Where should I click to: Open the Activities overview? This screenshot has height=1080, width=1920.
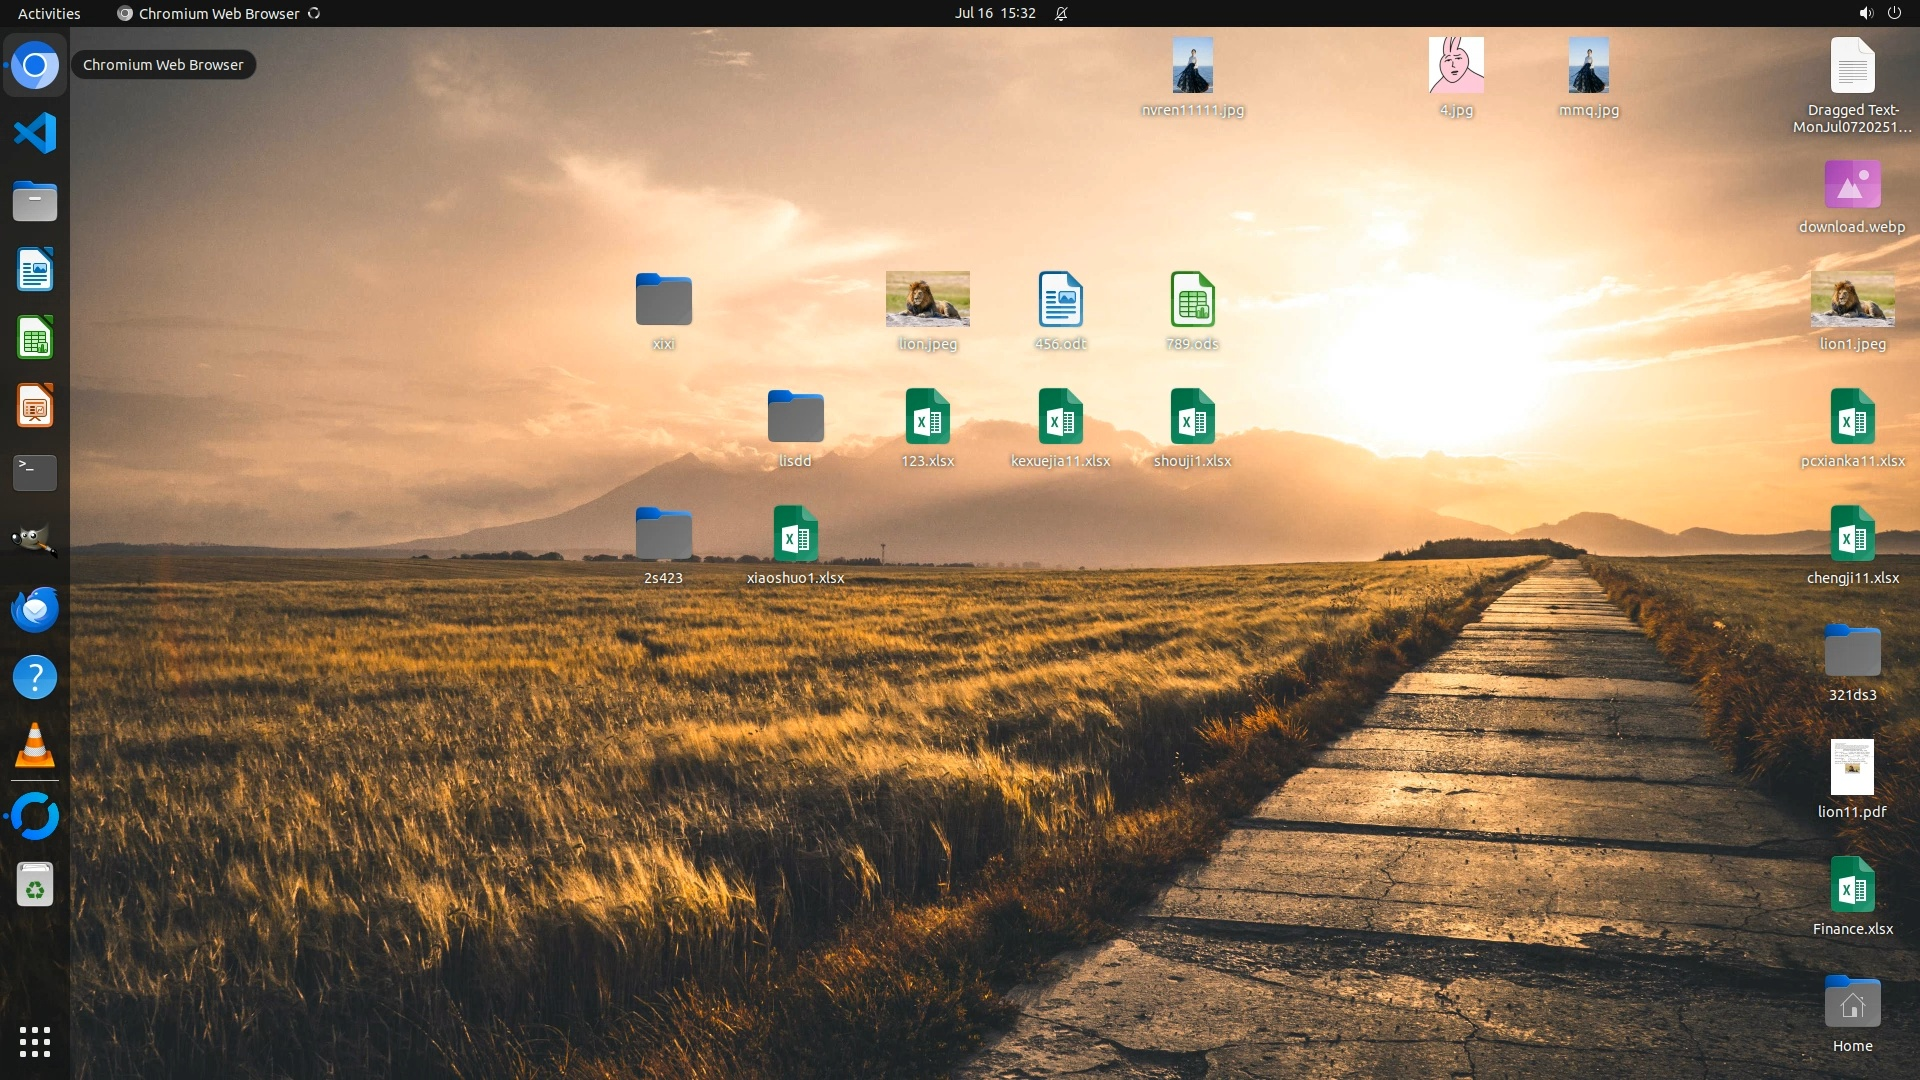pyautogui.click(x=49, y=13)
